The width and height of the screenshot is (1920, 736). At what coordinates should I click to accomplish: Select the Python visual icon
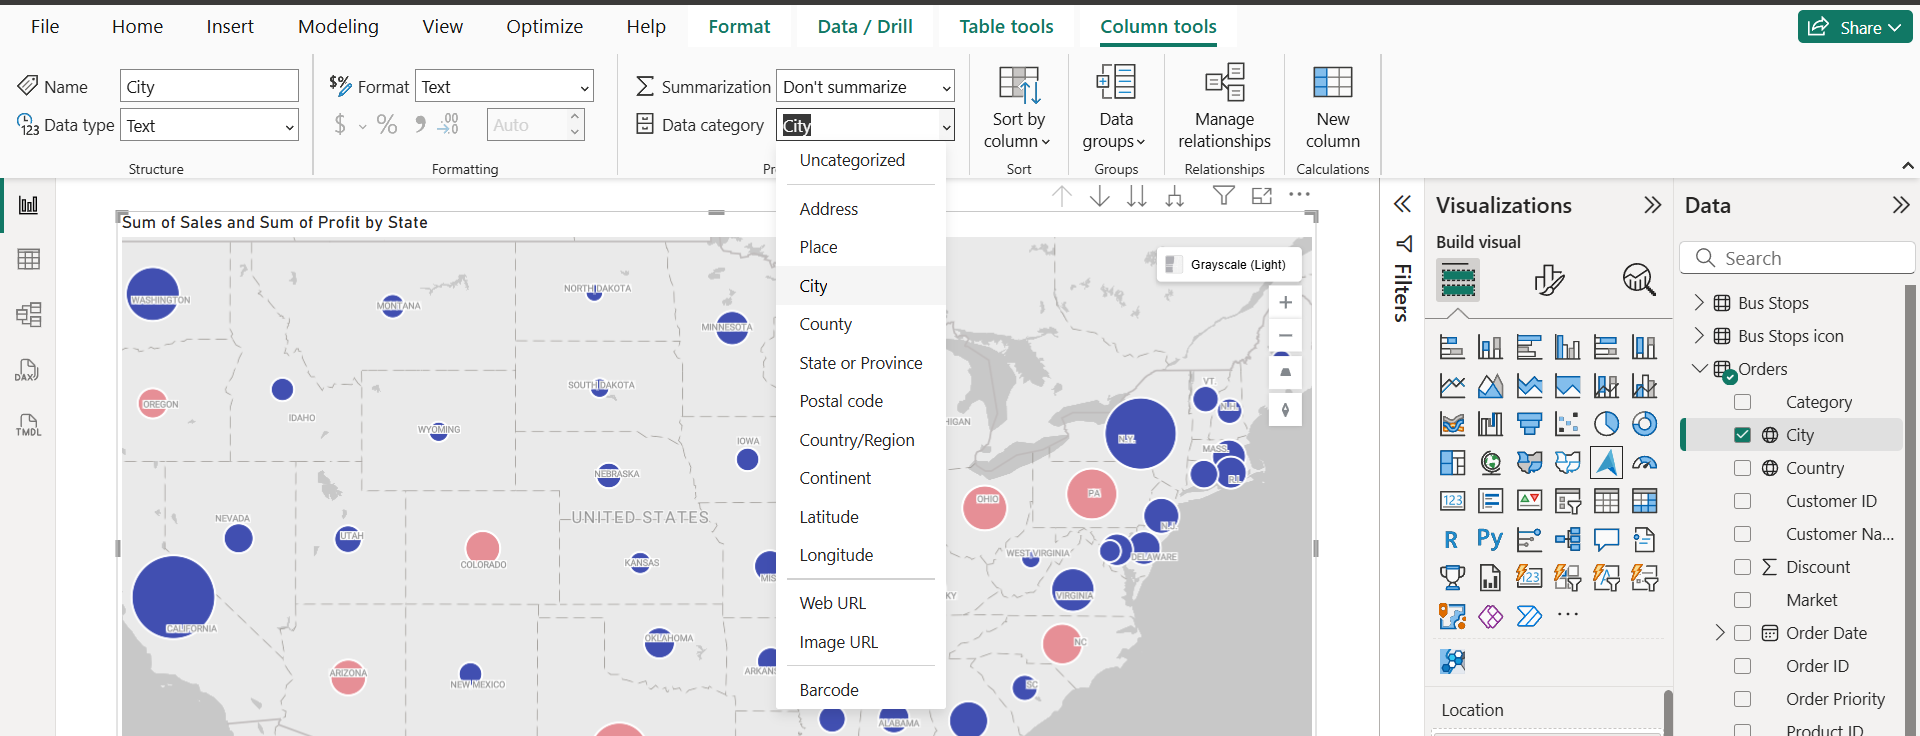pos(1490,539)
